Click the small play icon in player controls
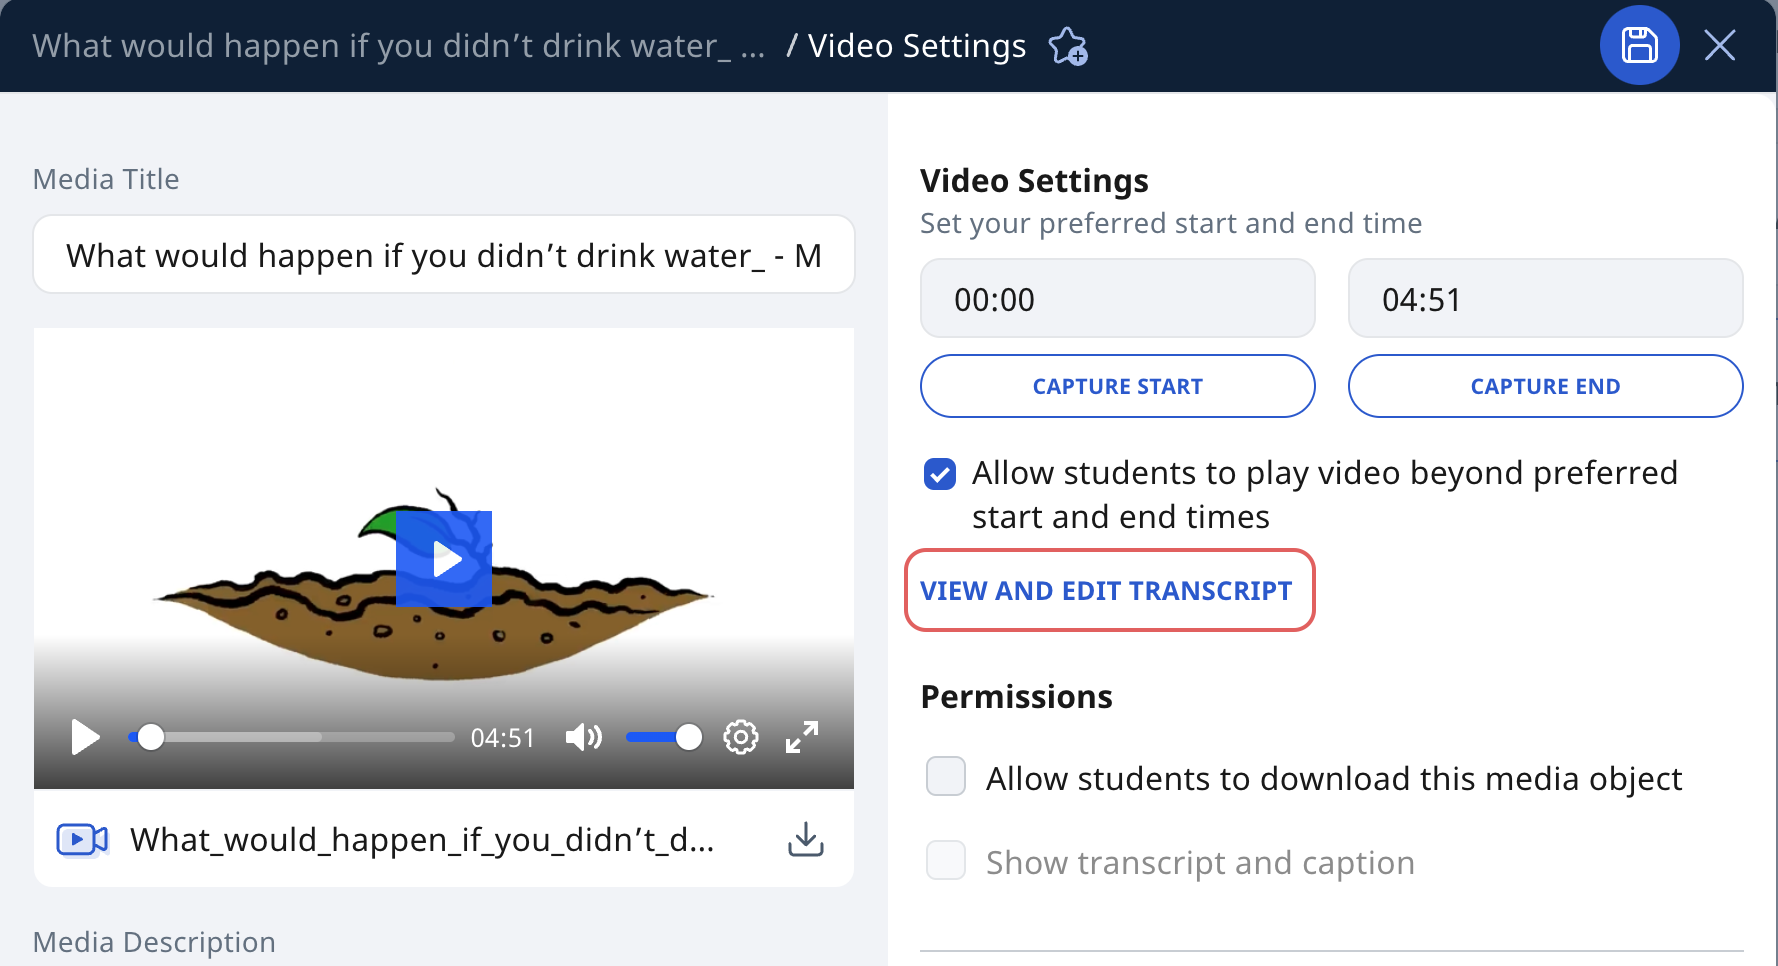Image resolution: width=1778 pixels, height=966 pixels. tap(86, 738)
